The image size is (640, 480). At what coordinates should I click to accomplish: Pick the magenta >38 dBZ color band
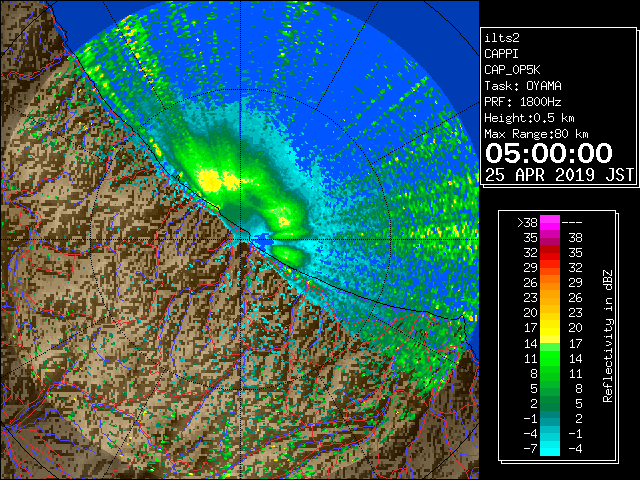550,223
